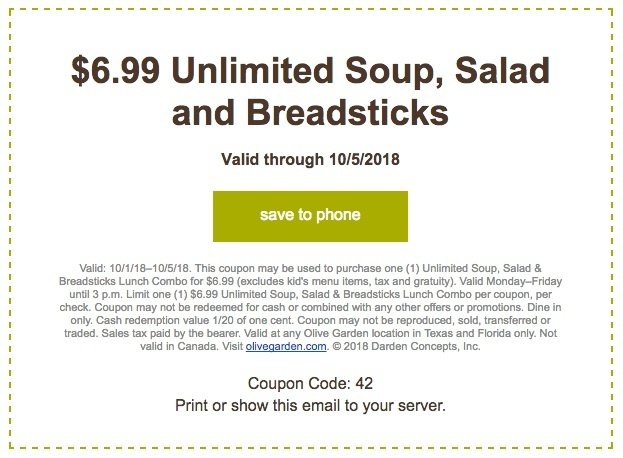Click the "Valid Monday–Friday" text

click(x=510, y=281)
